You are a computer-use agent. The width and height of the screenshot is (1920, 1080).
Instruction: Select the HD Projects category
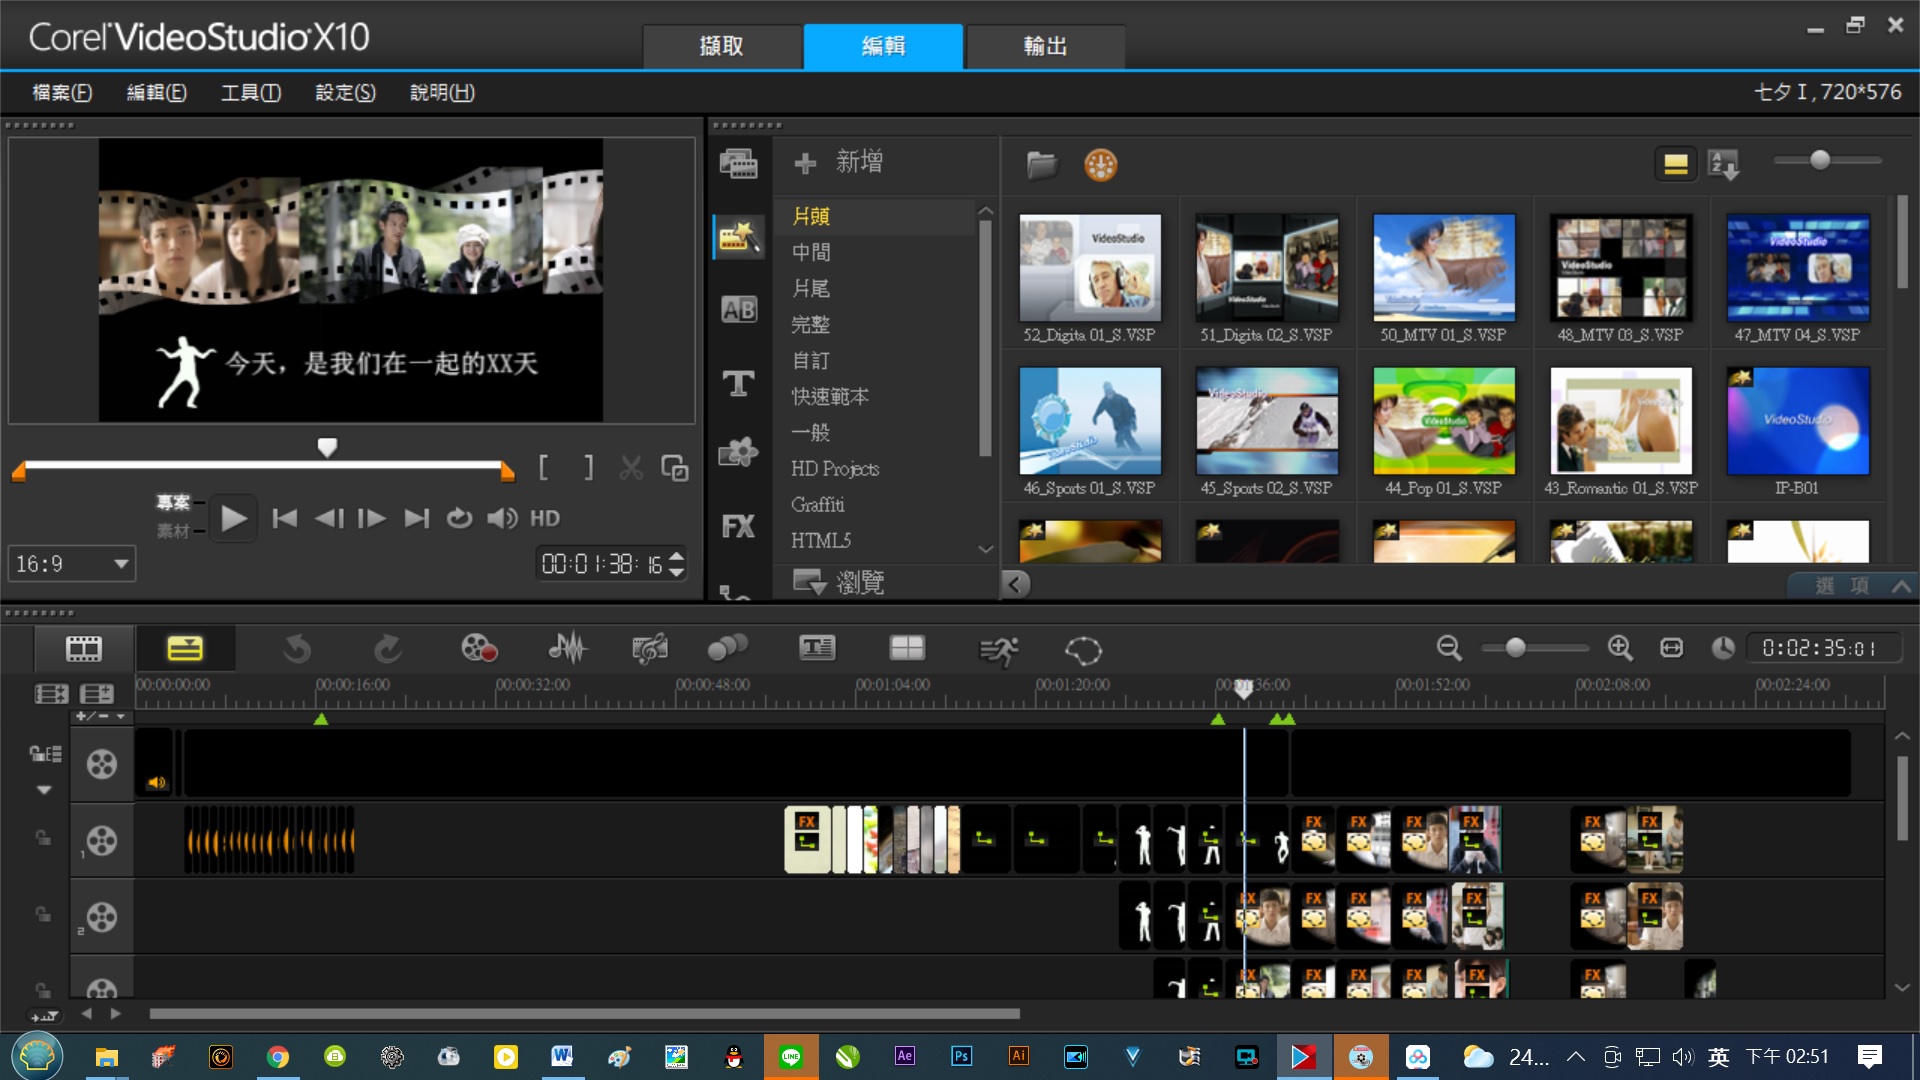(835, 469)
